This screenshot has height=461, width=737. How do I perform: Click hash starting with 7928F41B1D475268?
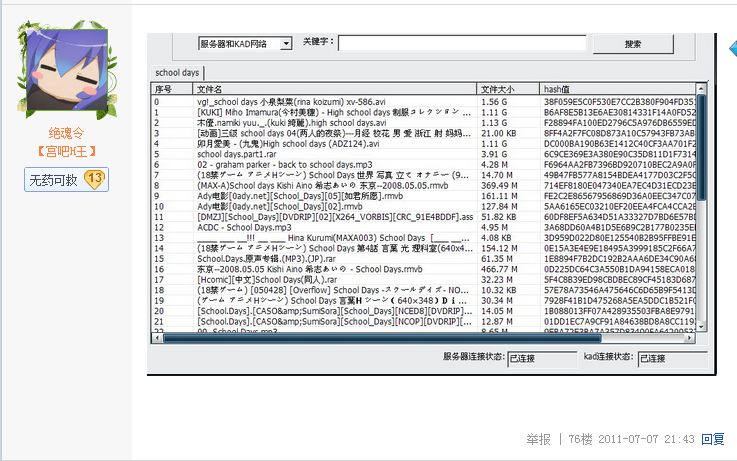[x=619, y=301]
